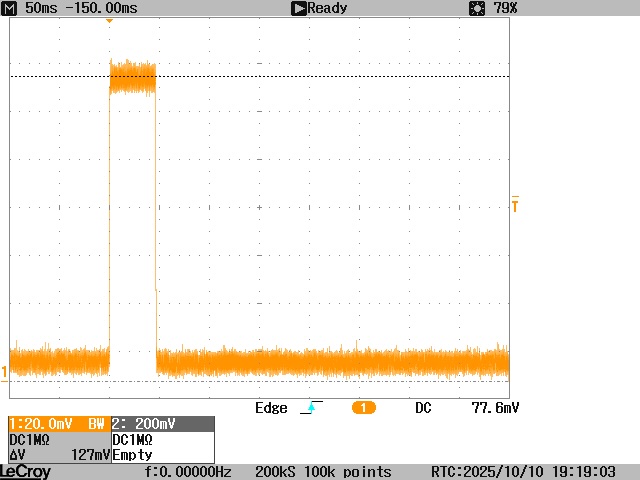Click the channel 1 ground marker at left edge
Screen dimensions: 640x480
click(x=4, y=373)
